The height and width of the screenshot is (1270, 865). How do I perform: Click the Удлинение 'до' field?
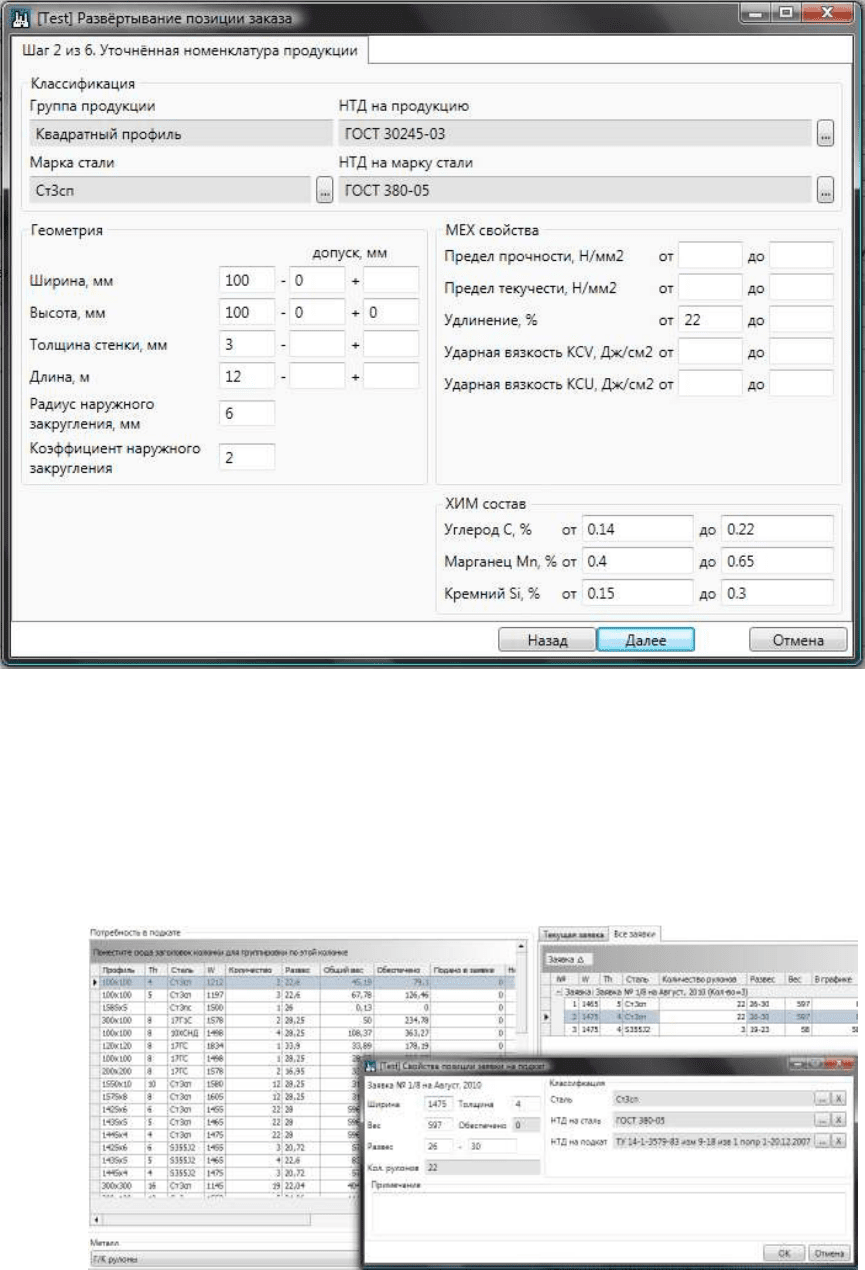[x=801, y=320]
